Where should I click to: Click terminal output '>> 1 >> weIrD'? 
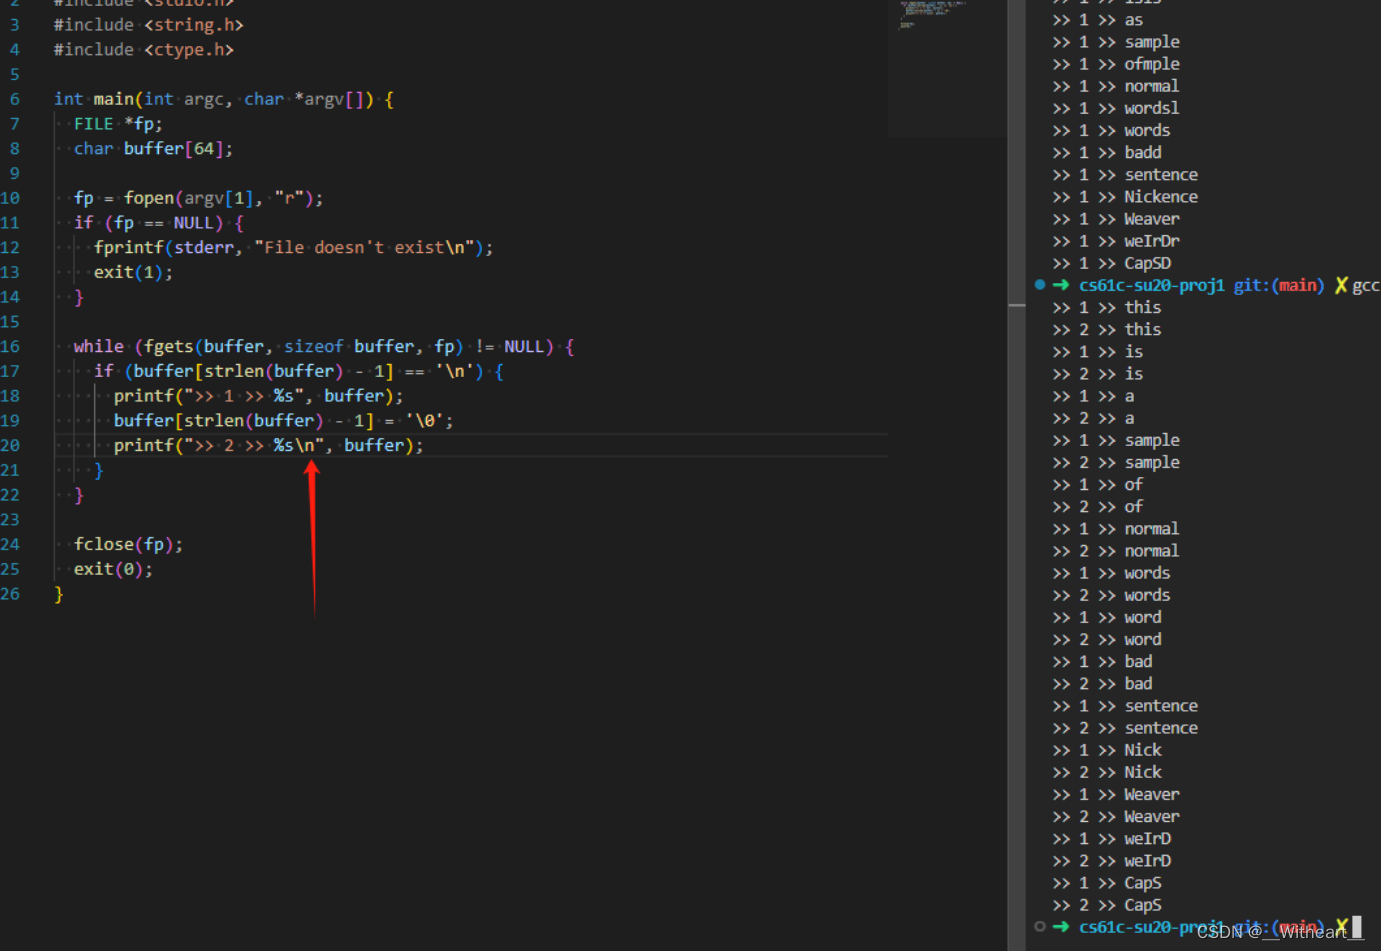tap(1112, 838)
